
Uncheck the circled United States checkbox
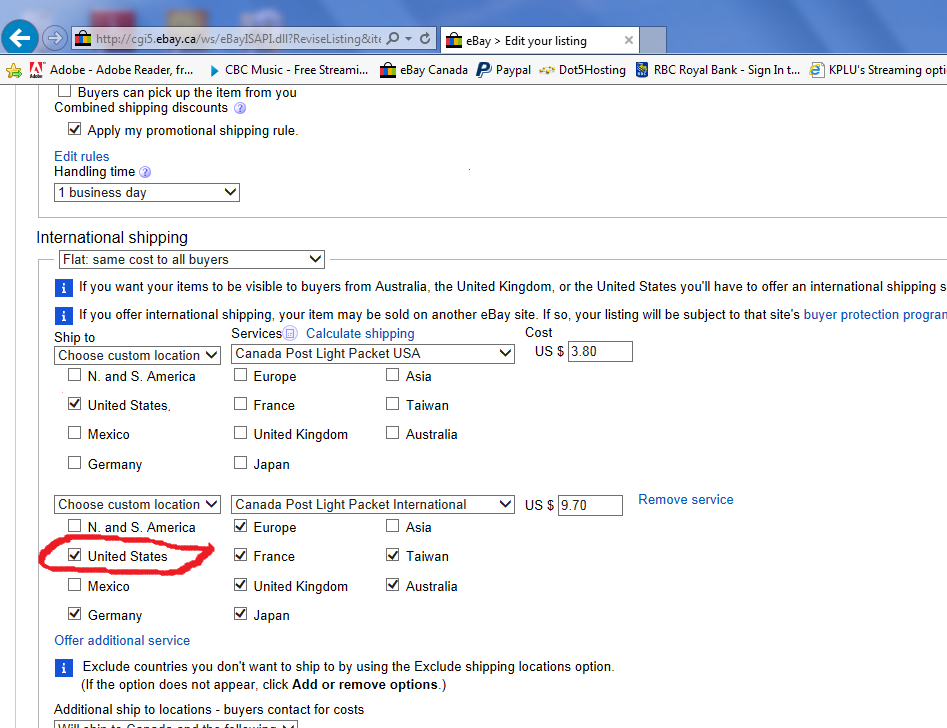point(75,555)
